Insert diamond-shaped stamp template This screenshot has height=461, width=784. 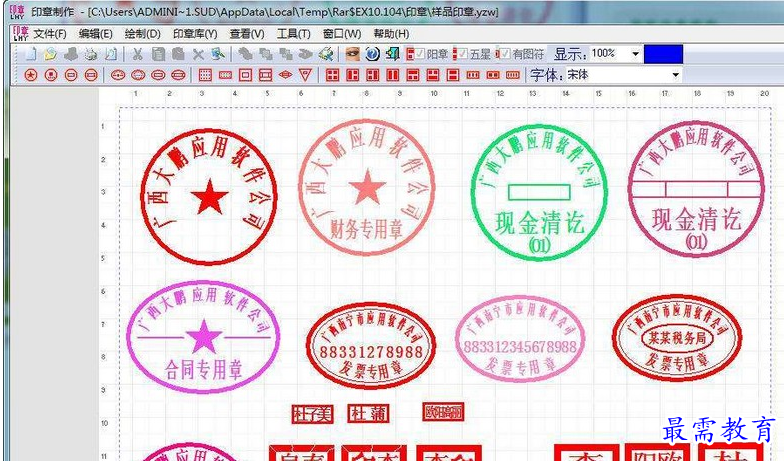[x=286, y=75]
